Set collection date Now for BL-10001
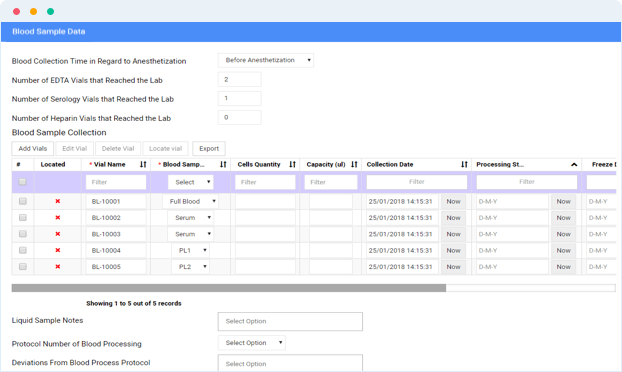 453,201
